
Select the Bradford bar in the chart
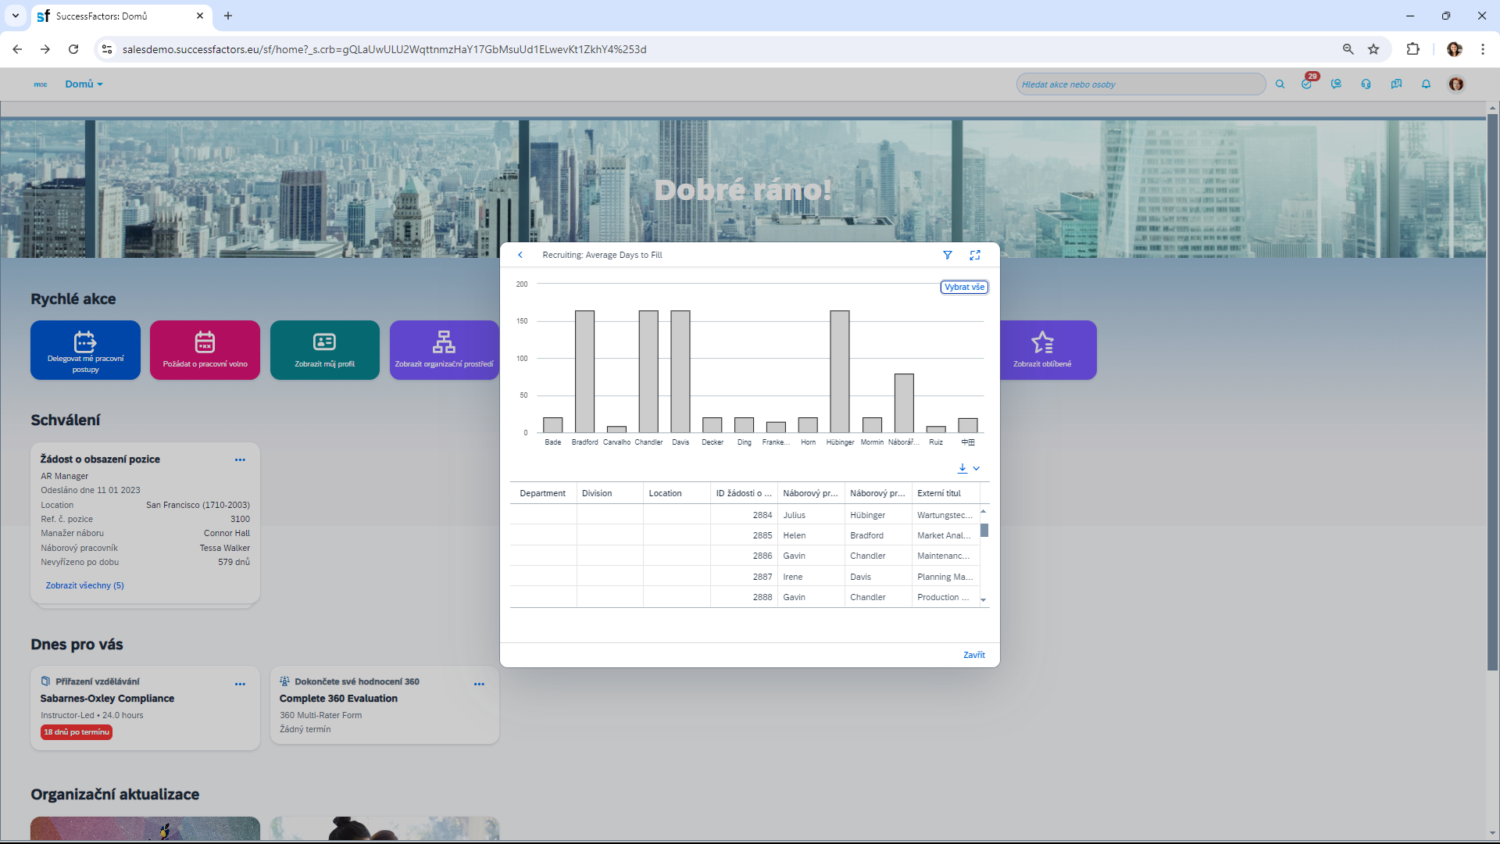click(585, 371)
